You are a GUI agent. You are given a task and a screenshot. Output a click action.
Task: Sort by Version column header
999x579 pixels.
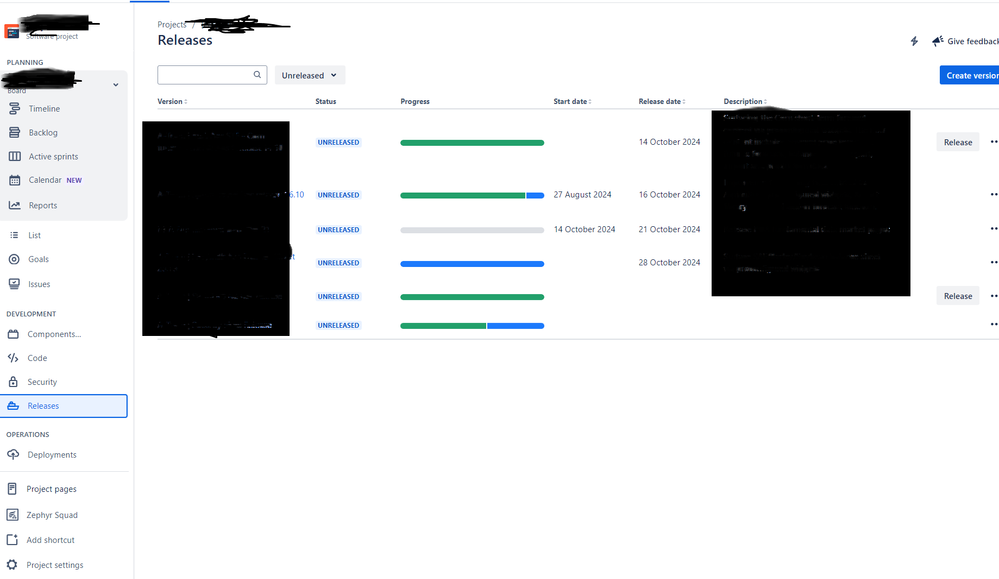[172, 101]
